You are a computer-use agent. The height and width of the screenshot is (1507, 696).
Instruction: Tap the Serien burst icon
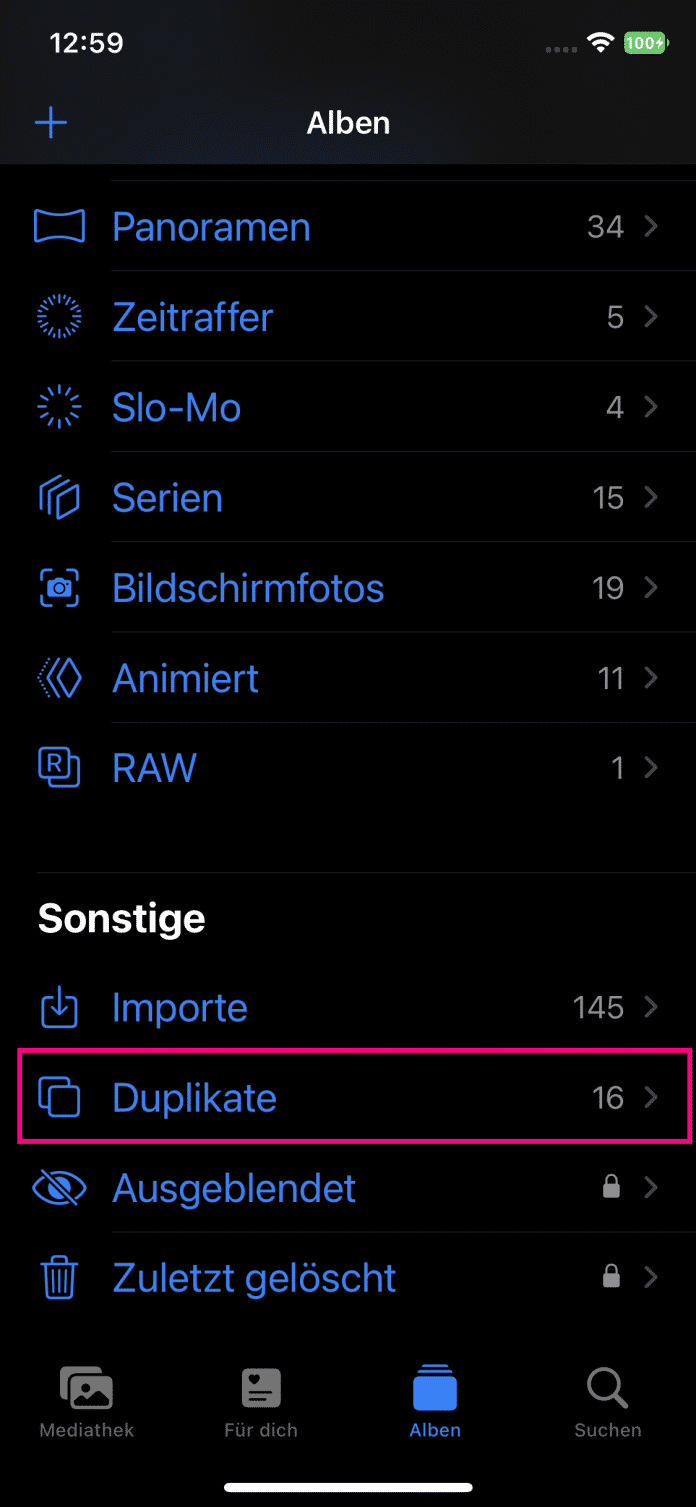pyautogui.click(x=59, y=498)
